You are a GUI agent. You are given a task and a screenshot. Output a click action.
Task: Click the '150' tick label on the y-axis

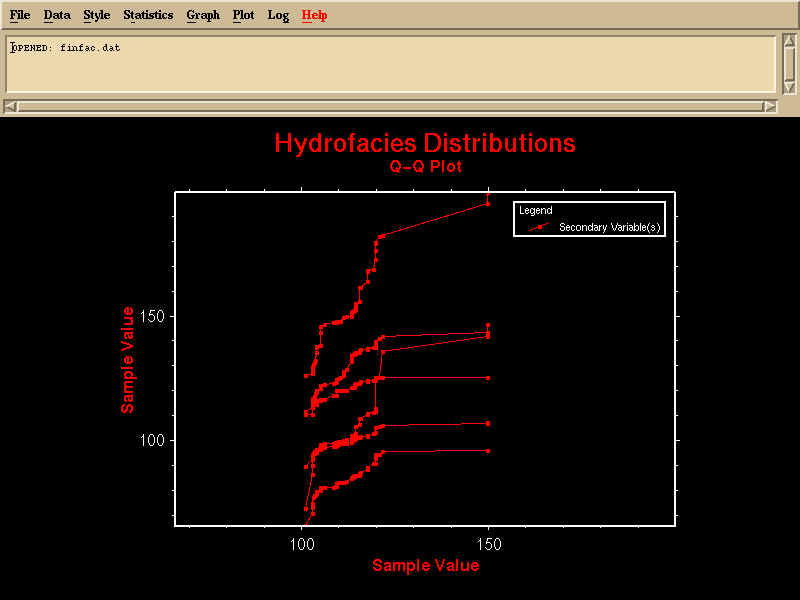pyautogui.click(x=153, y=316)
